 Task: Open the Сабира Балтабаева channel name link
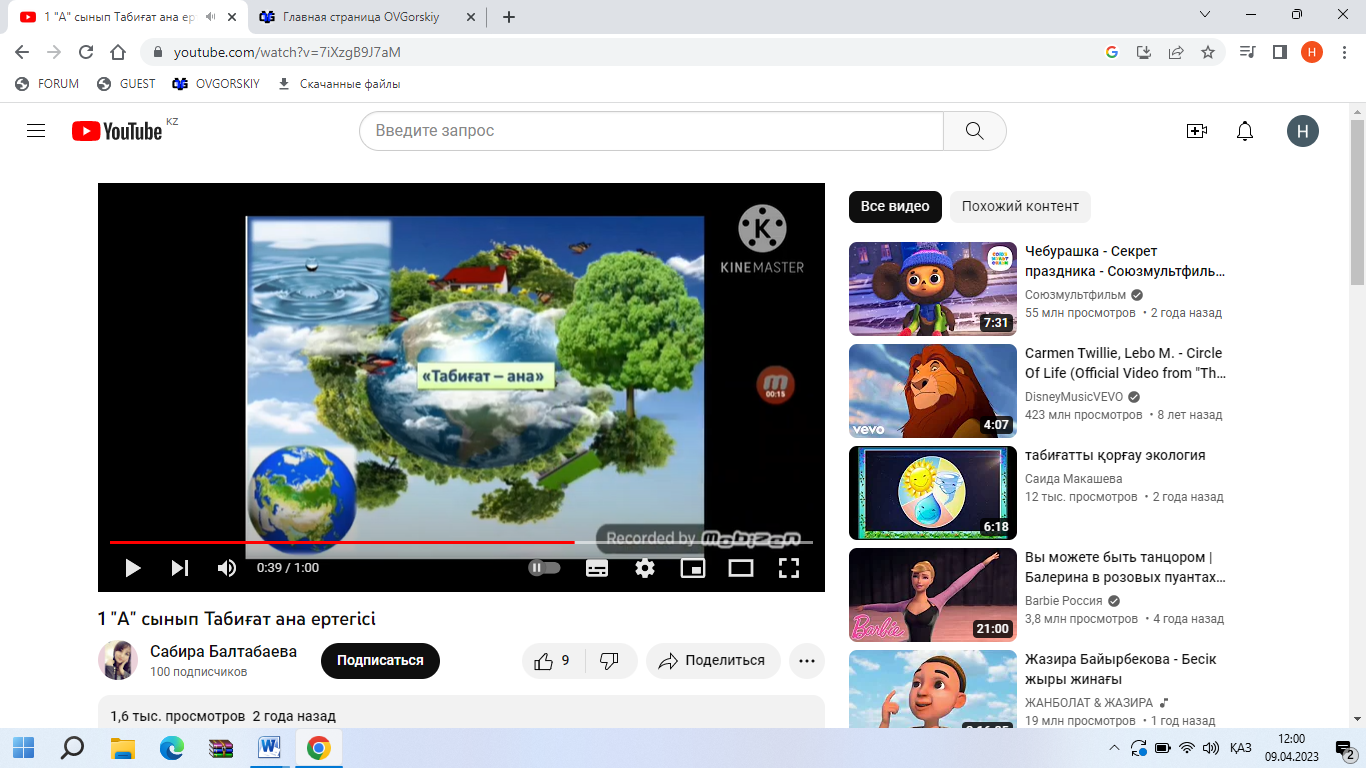click(x=224, y=652)
